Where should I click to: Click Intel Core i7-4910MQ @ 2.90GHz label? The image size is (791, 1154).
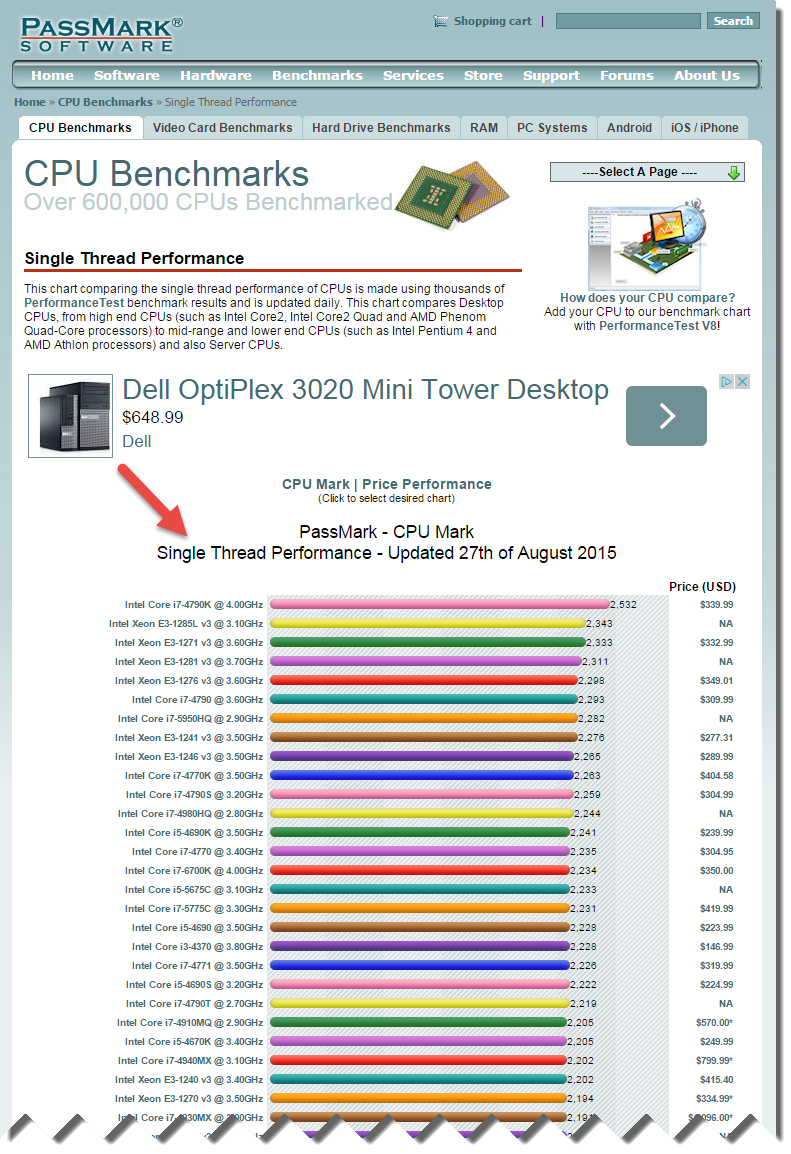point(190,1023)
